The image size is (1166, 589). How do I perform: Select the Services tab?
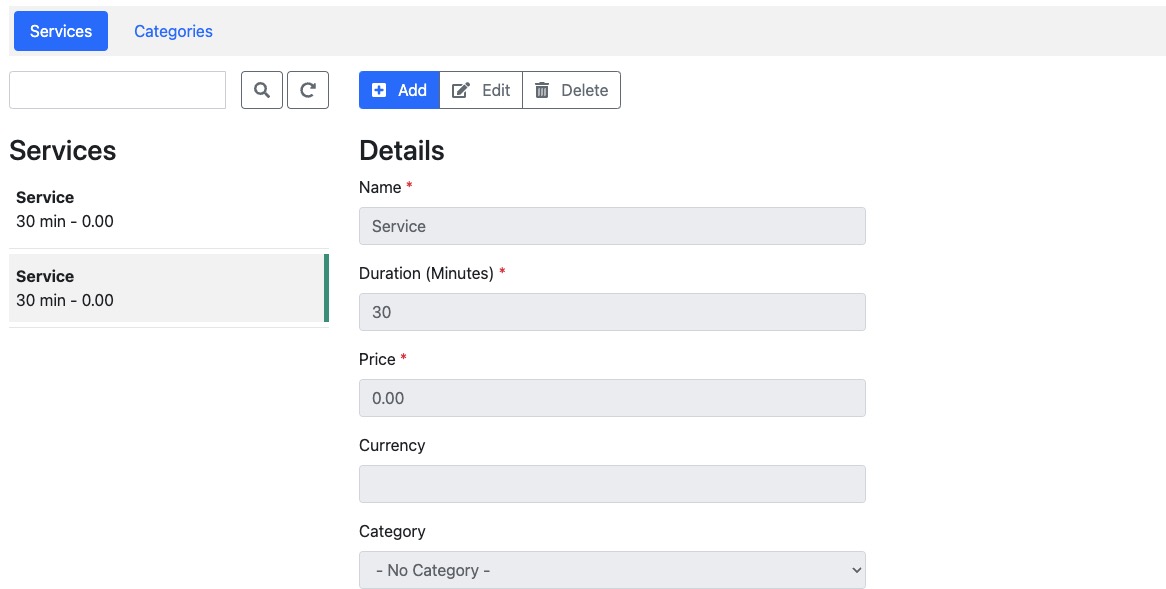[60, 31]
